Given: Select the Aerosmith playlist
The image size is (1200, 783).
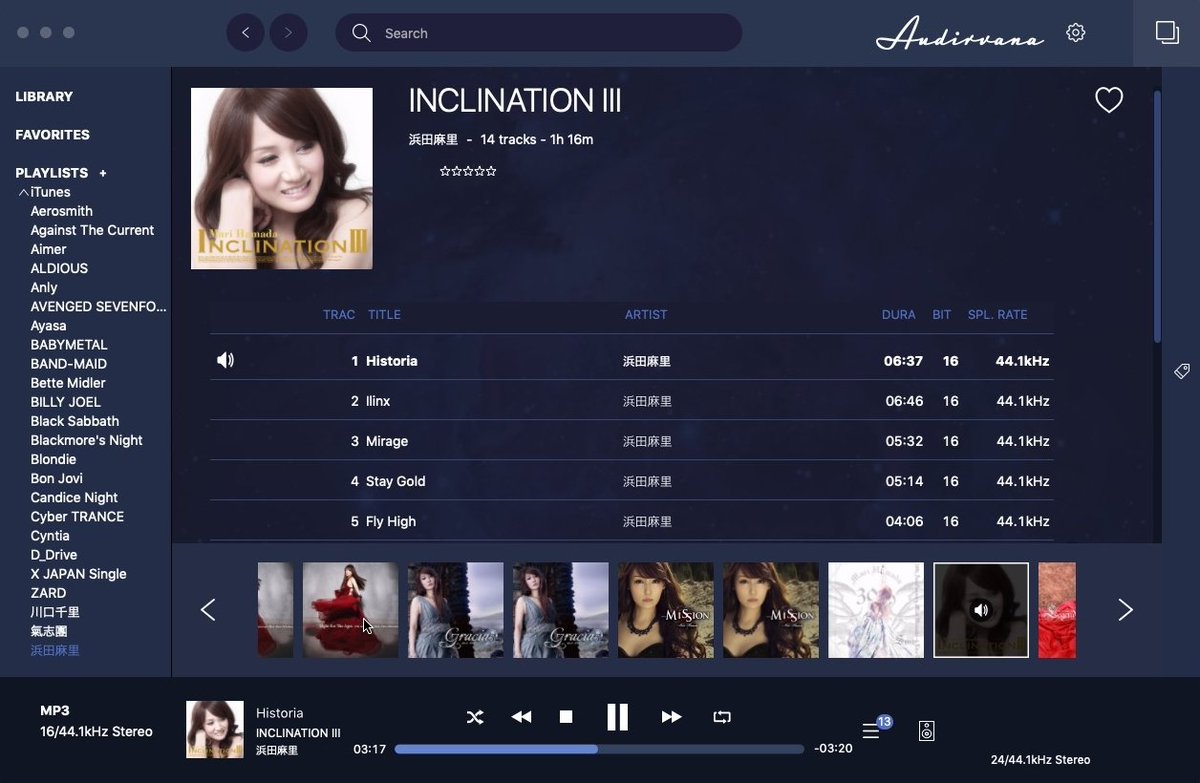Looking at the screenshot, I should coord(61,211).
